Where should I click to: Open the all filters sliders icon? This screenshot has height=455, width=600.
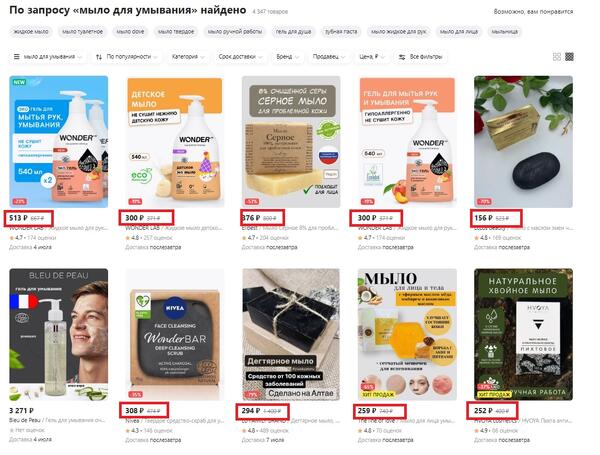(x=402, y=57)
